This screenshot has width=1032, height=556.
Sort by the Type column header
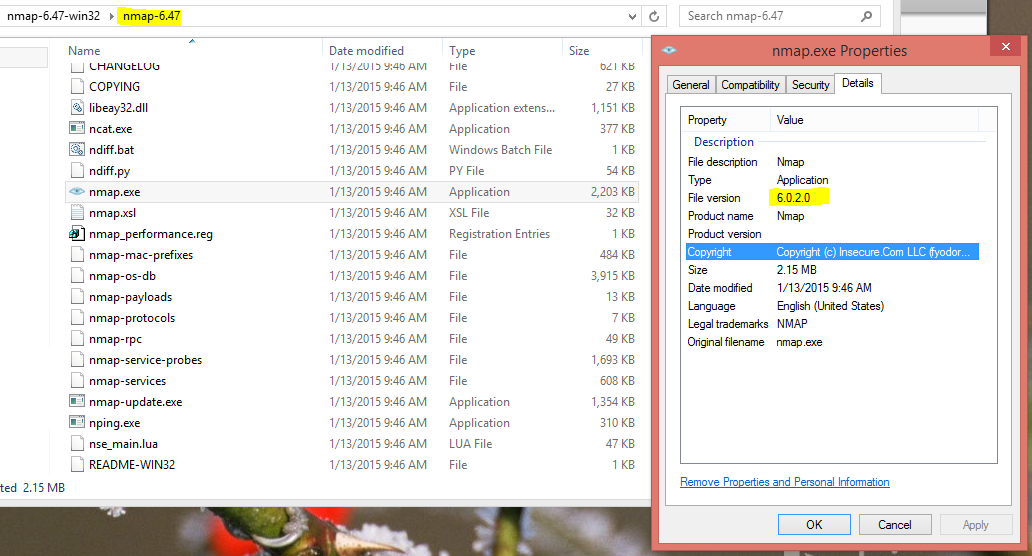click(x=462, y=51)
